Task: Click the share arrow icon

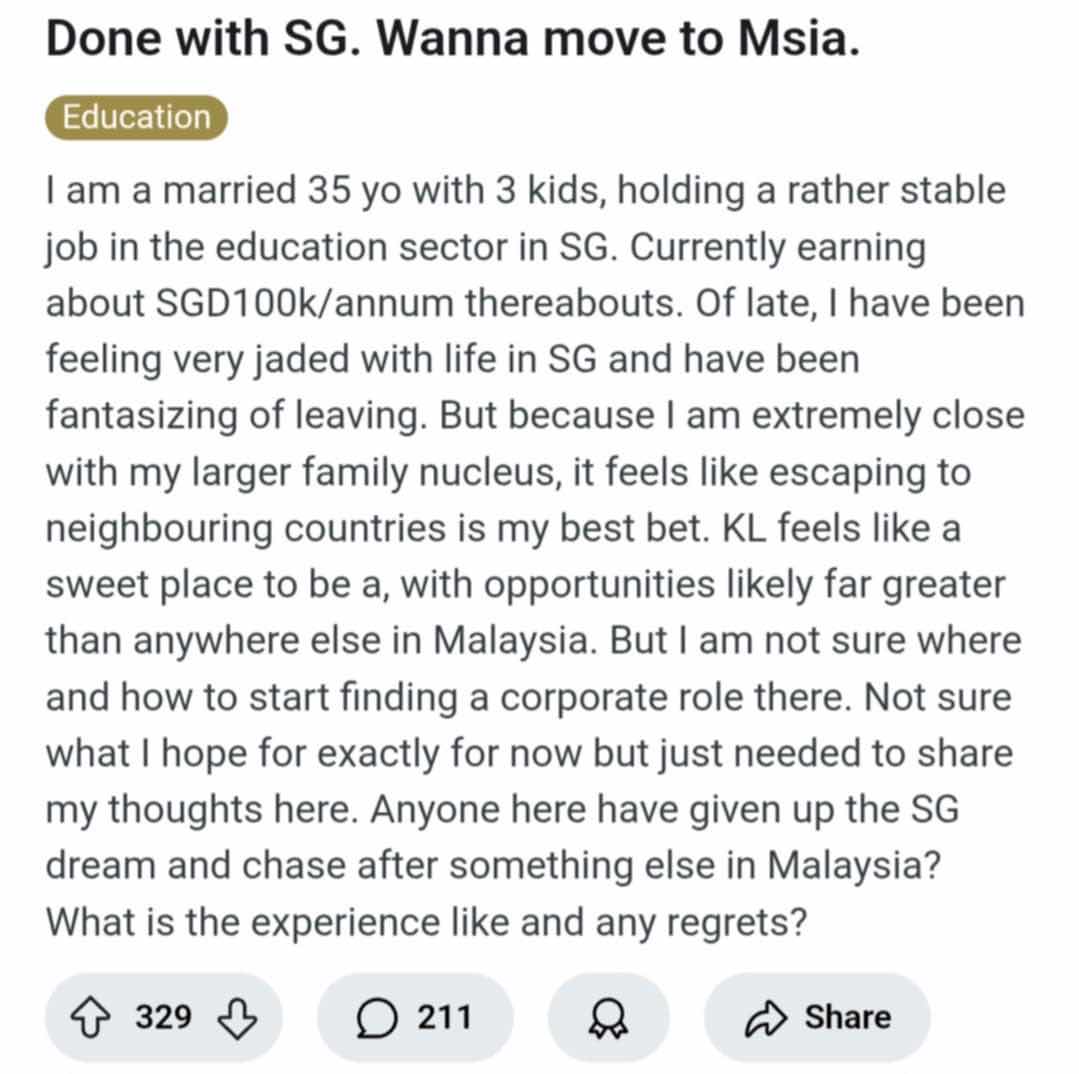Action: pos(767,1018)
